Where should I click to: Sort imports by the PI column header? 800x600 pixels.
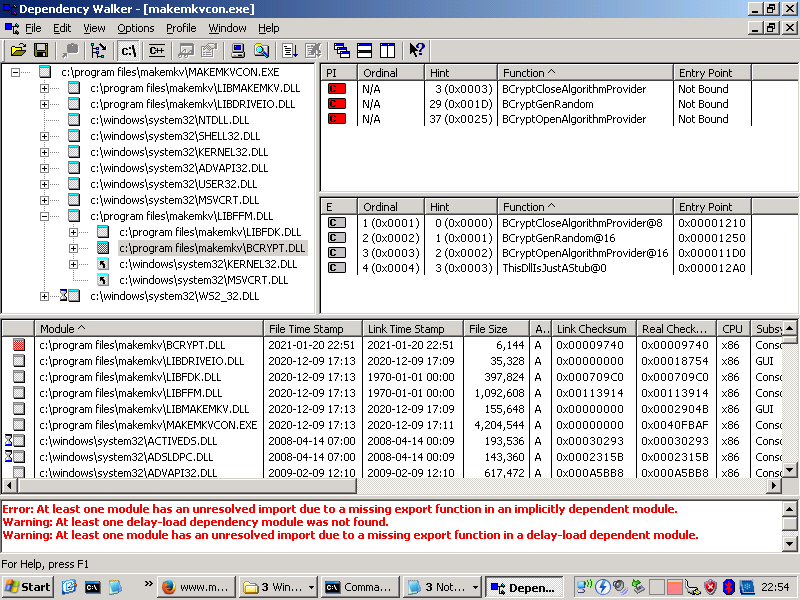pyautogui.click(x=339, y=73)
